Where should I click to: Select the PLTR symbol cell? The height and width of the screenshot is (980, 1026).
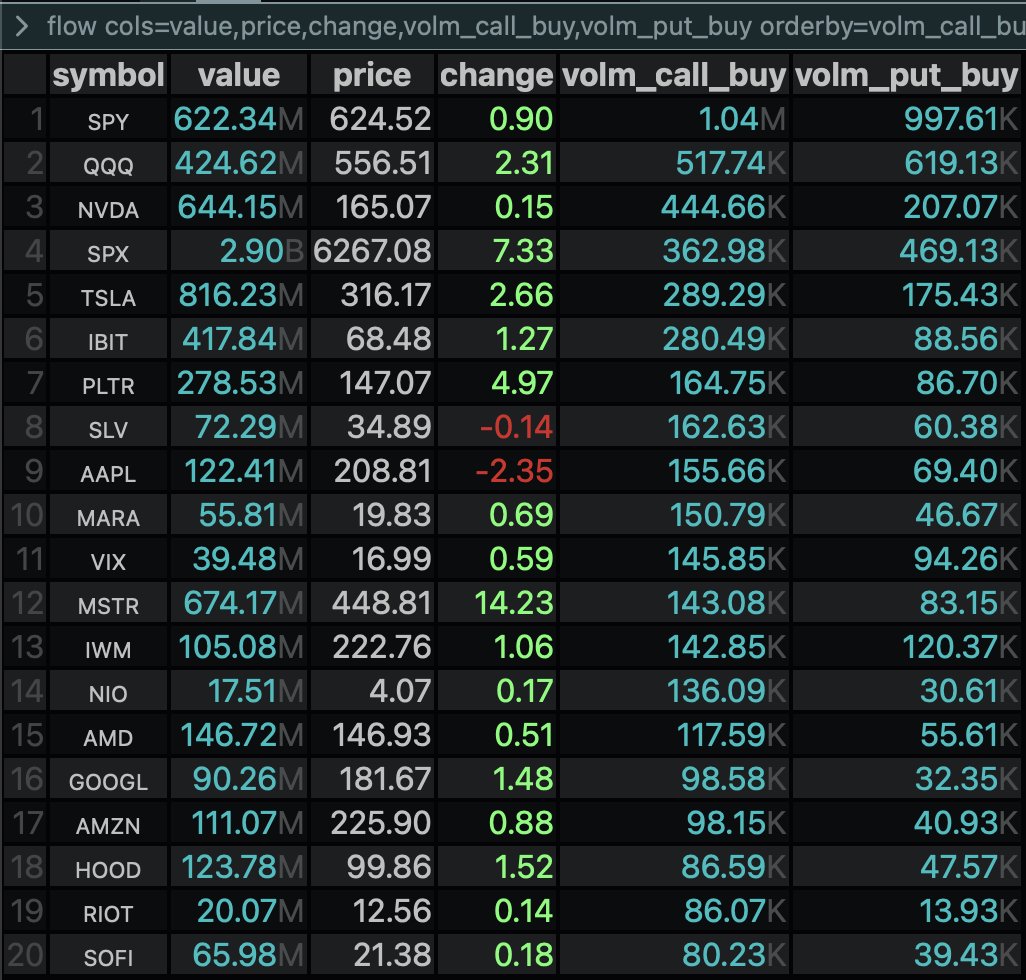coord(108,384)
